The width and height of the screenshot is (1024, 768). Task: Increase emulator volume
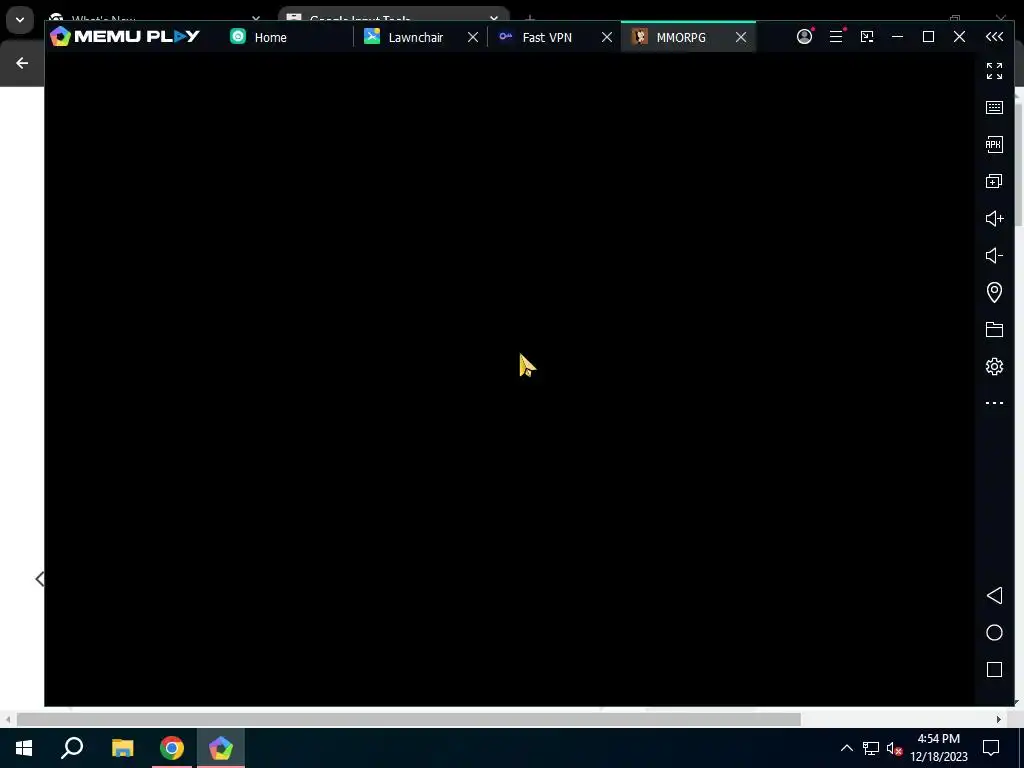[x=994, y=218]
